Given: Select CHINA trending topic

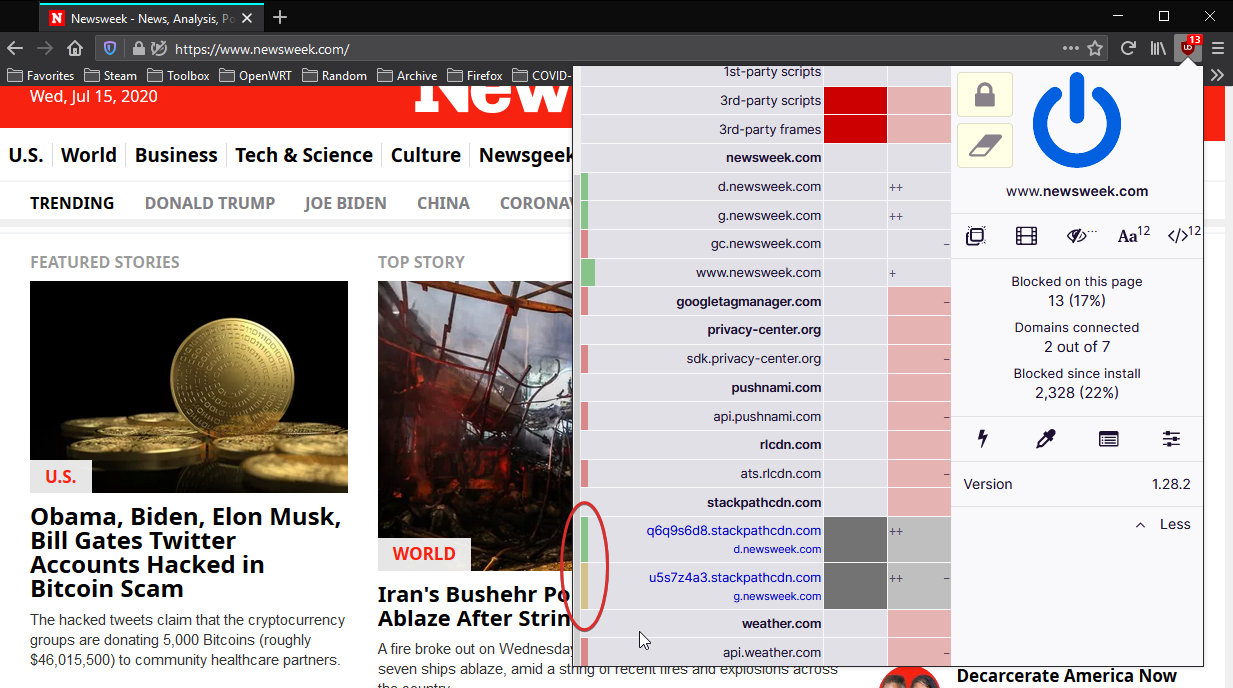Looking at the screenshot, I should [x=443, y=203].
